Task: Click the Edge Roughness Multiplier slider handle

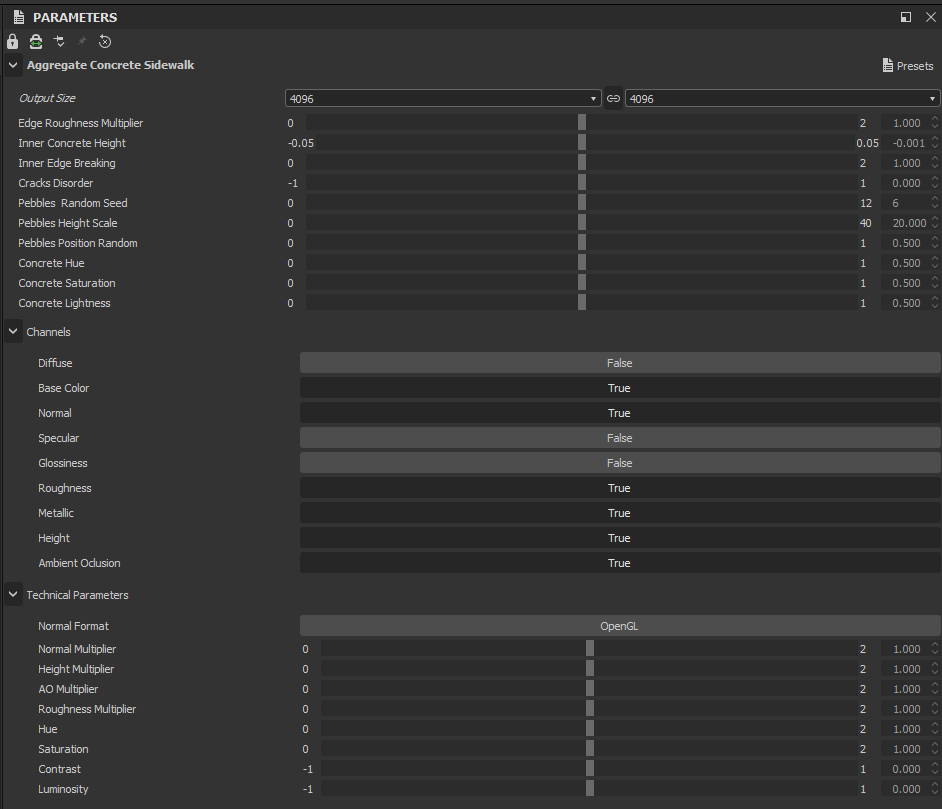Action: pyautogui.click(x=582, y=123)
